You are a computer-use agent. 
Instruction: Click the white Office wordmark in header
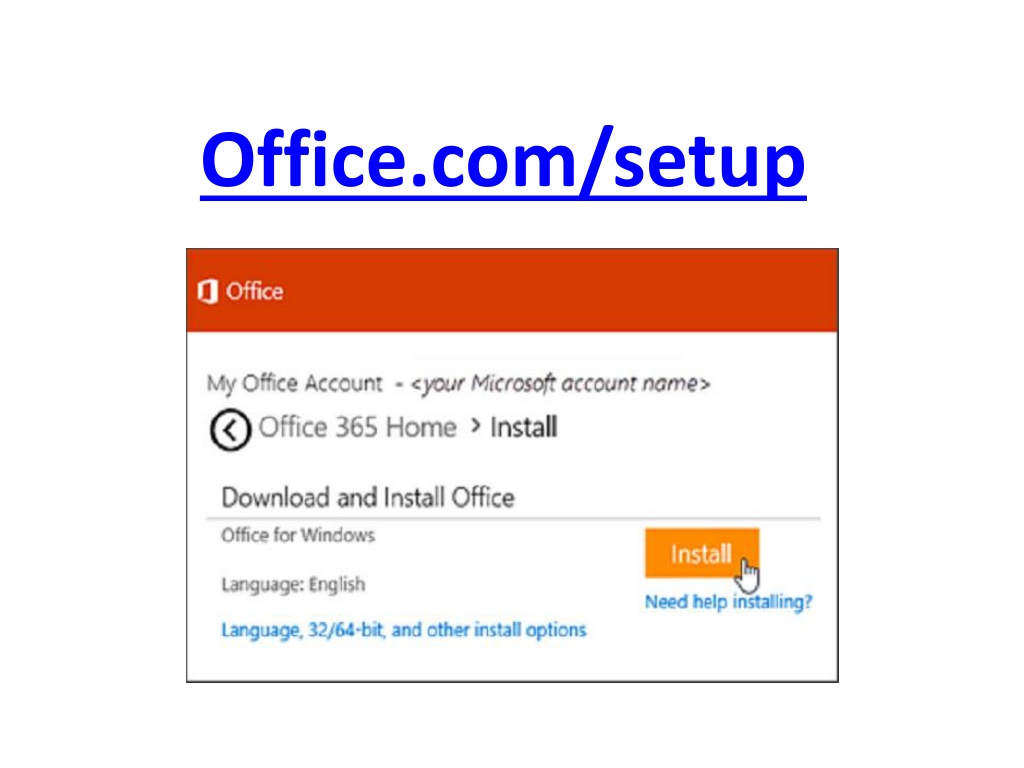[255, 291]
